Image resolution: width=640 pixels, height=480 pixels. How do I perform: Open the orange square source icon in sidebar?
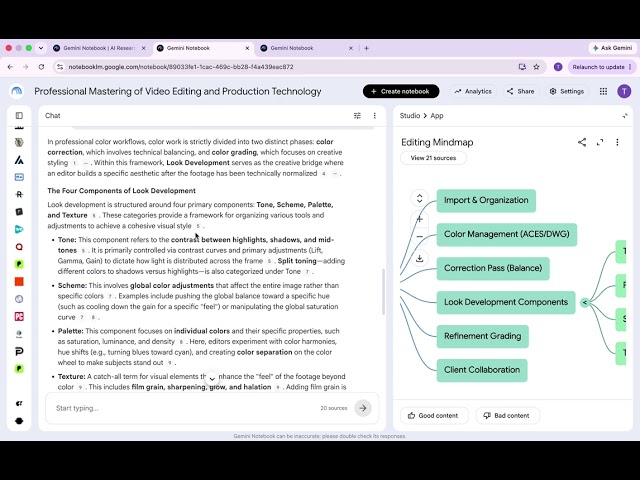19,282
